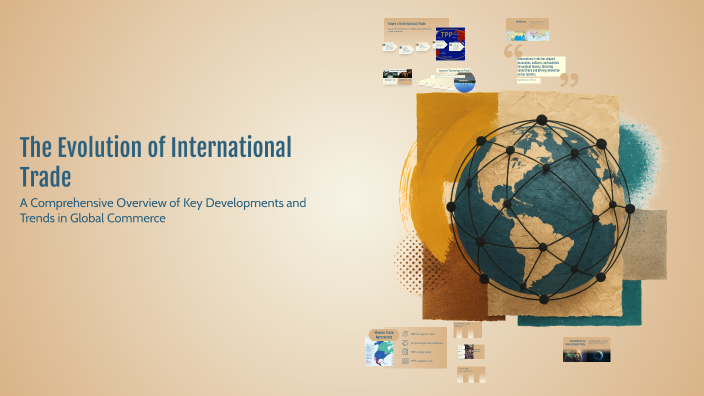Open the 'Impact of Technology on Trade' topic
704x396 pixels.
tap(453, 70)
